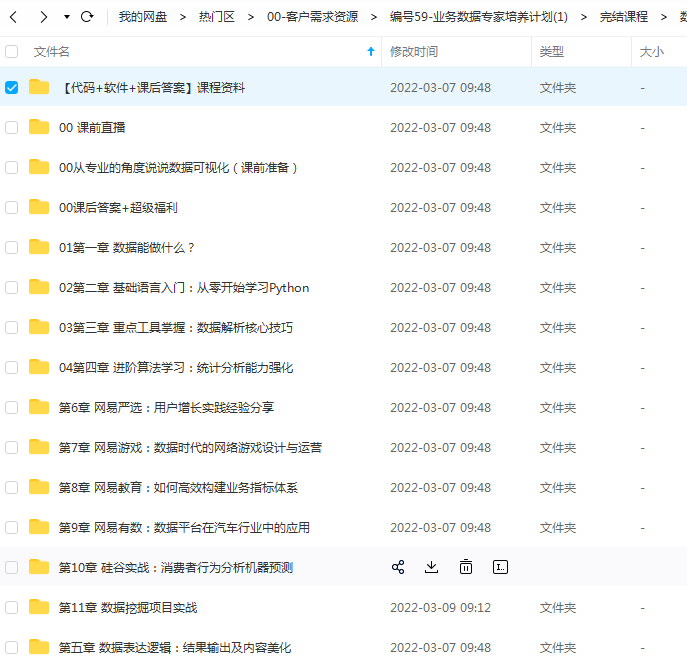Rename the 第10章 硅谷实战 folder
This screenshot has width=687, height=665.
[x=500, y=567]
